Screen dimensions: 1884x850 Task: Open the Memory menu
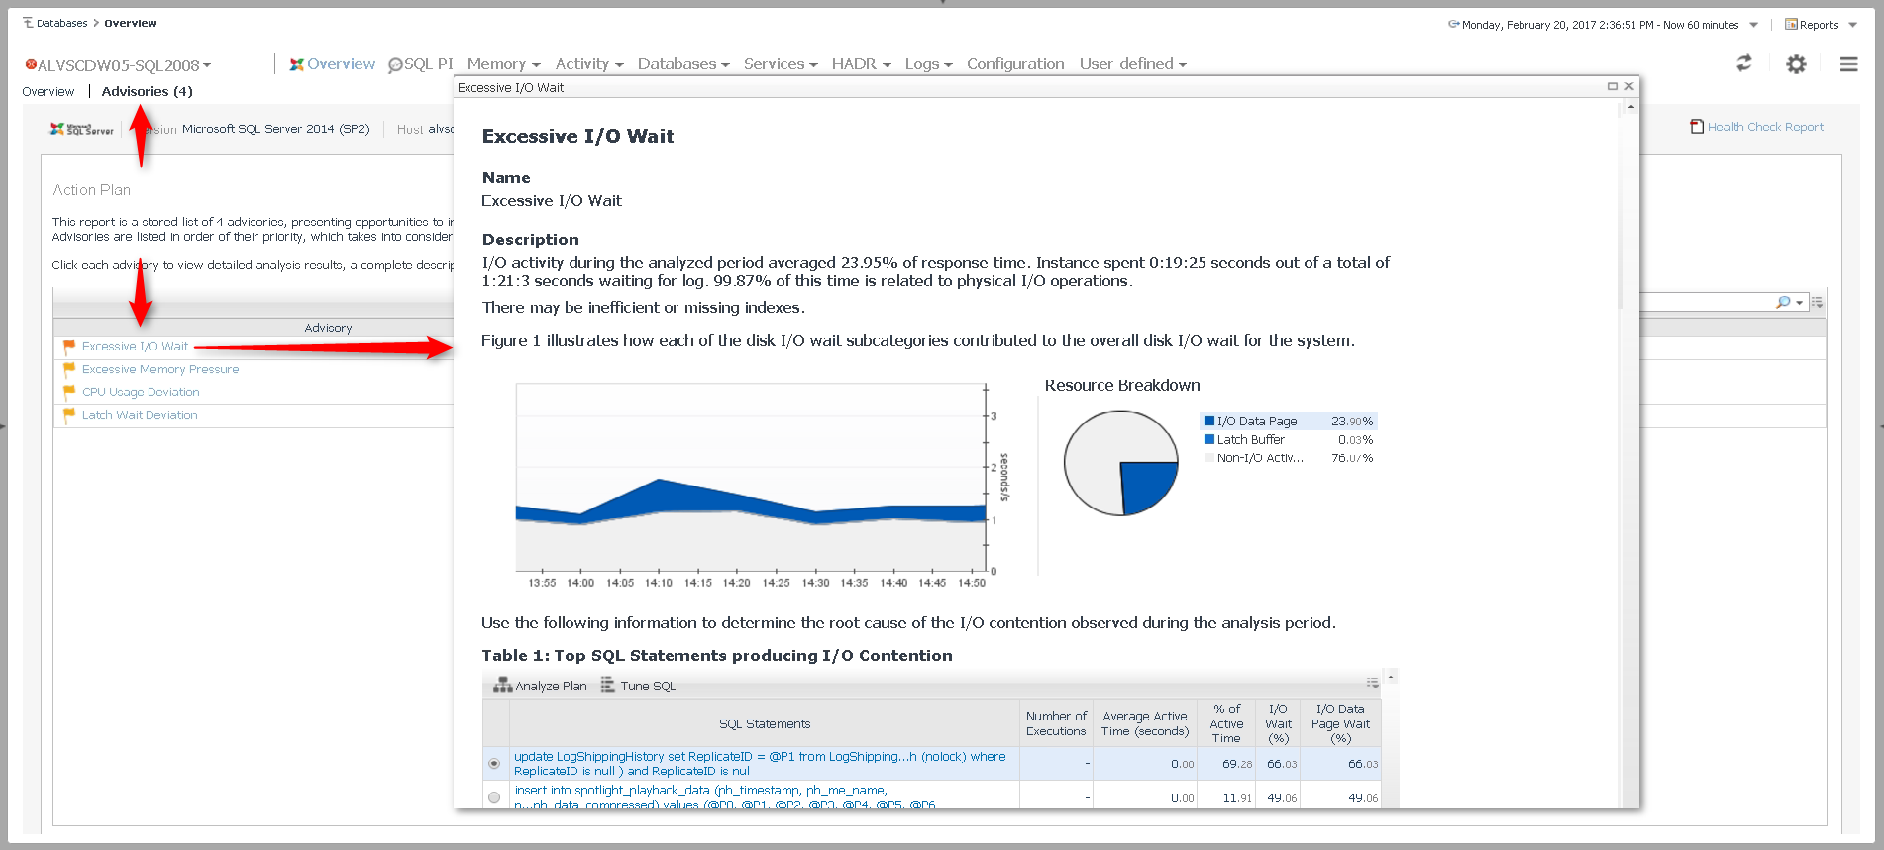point(503,64)
